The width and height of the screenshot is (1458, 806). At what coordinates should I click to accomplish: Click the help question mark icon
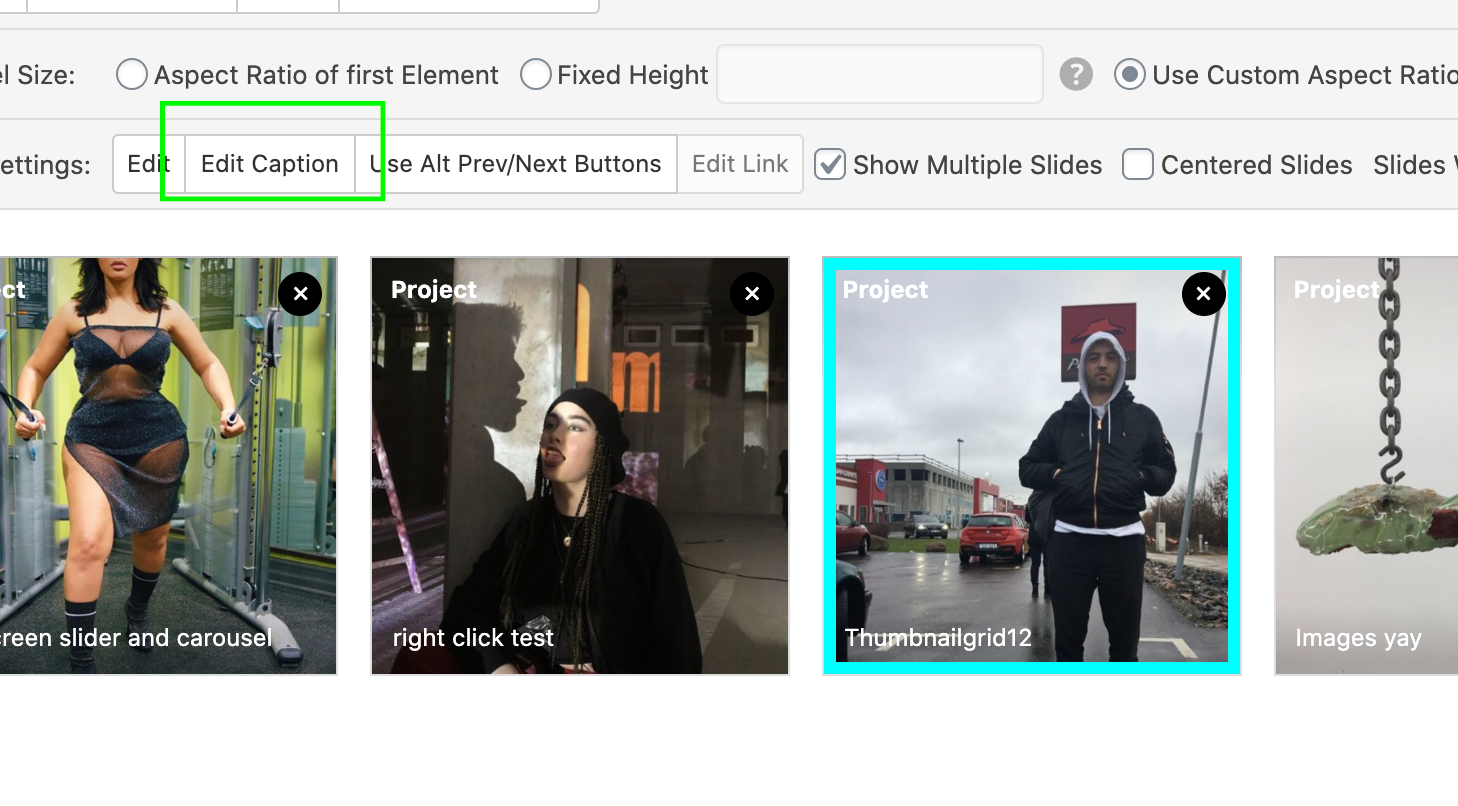[1076, 75]
